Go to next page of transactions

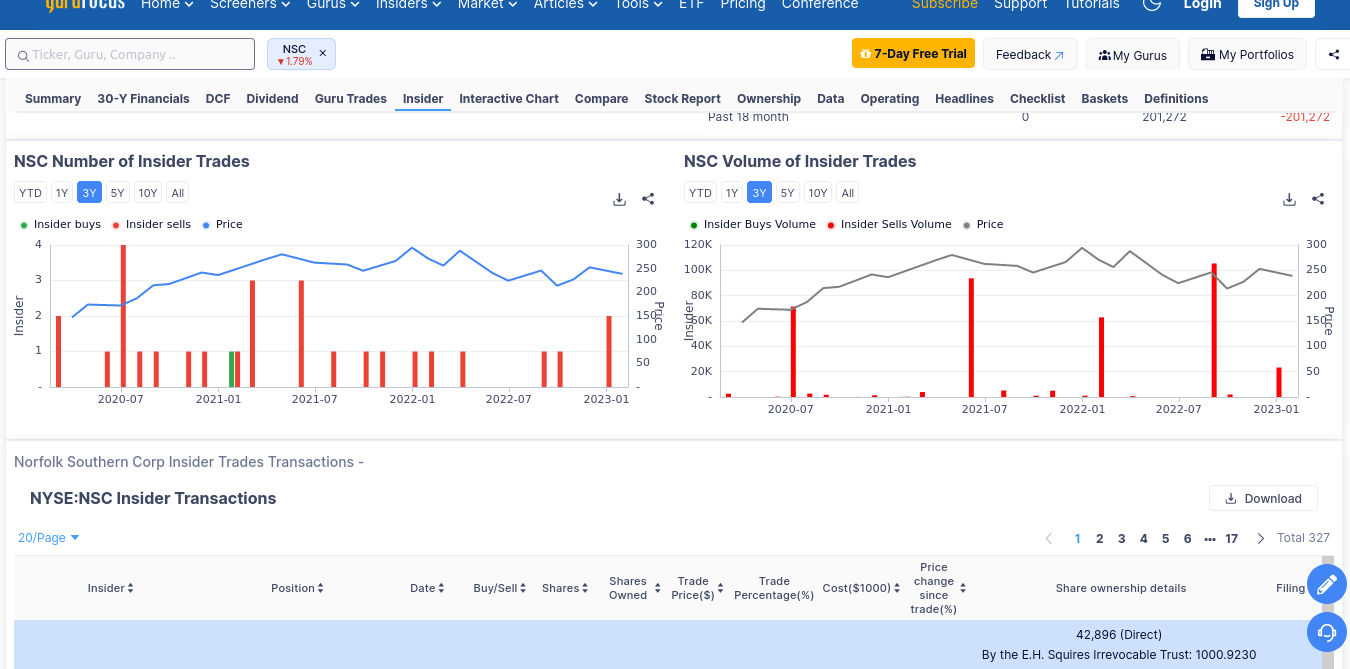pos(1261,538)
